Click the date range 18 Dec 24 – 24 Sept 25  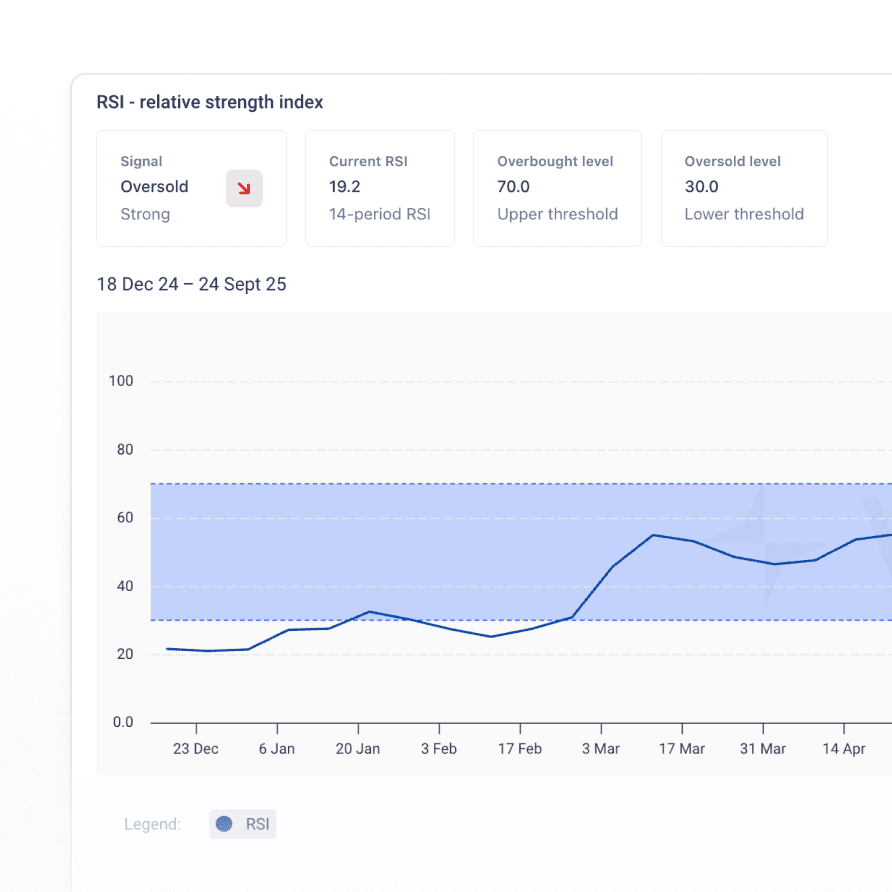click(191, 285)
